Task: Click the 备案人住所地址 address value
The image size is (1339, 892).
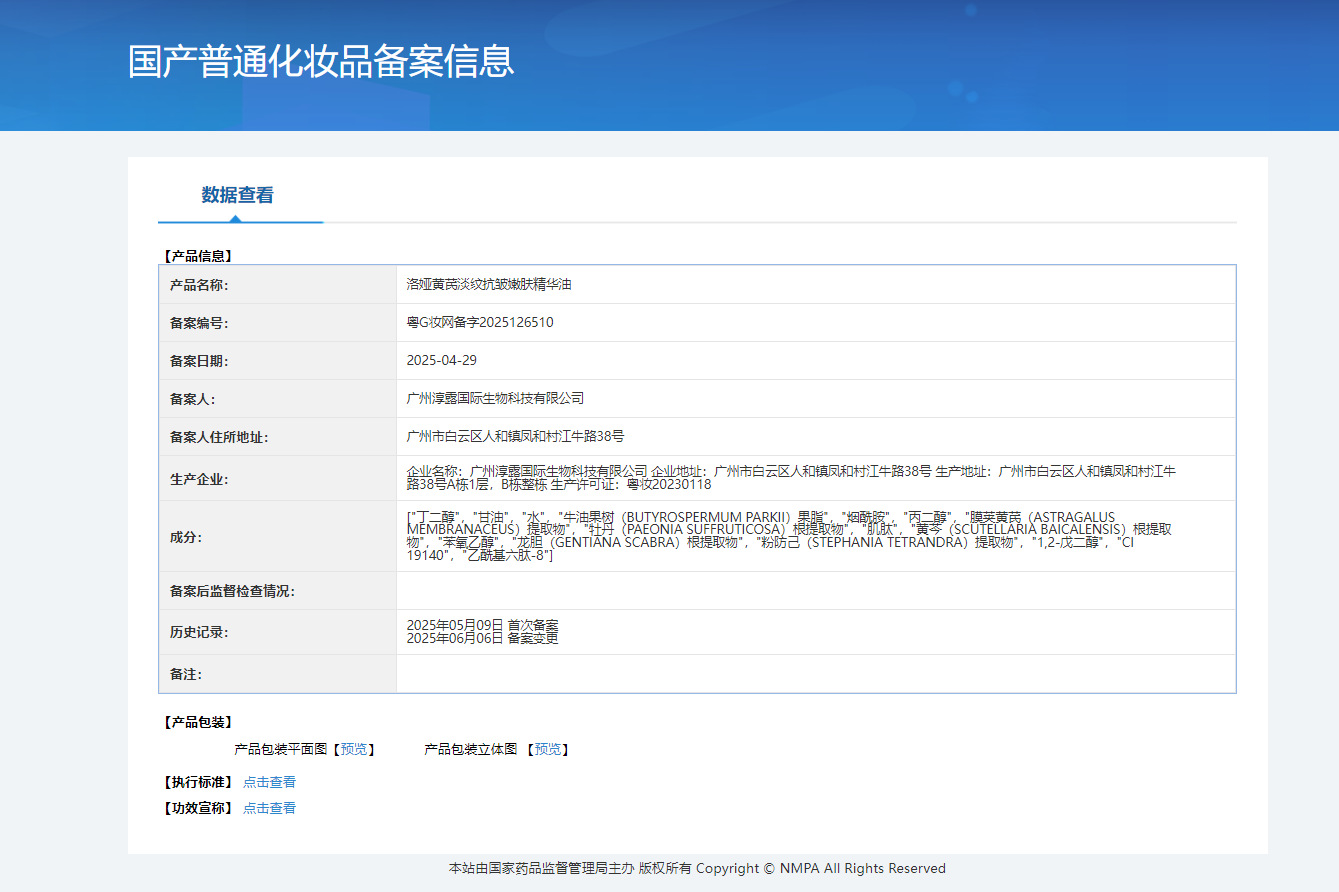Action: click(515, 437)
